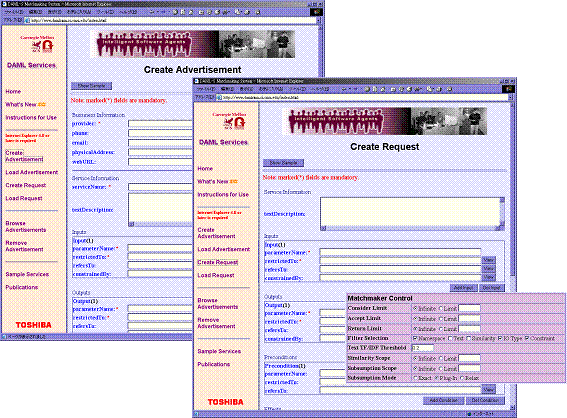
Task: Click the page icon in Create Request address bar
Action: [219, 97]
